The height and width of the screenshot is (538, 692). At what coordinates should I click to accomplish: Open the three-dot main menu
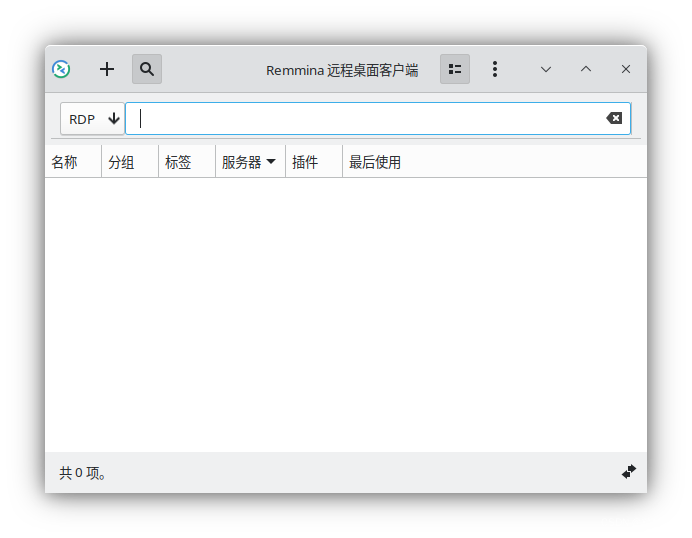tap(495, 69)
